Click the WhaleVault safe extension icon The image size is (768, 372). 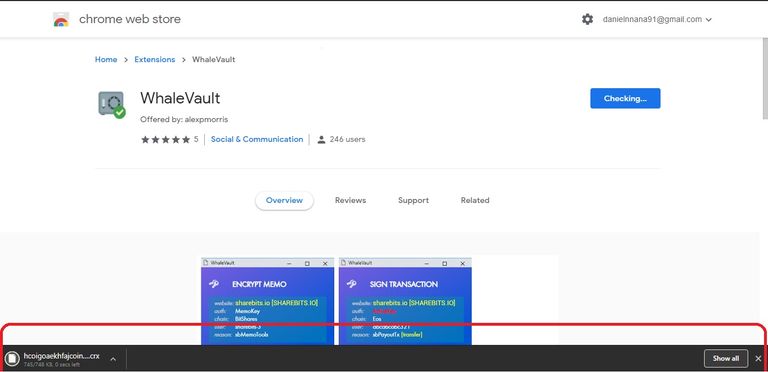[112, 104]
